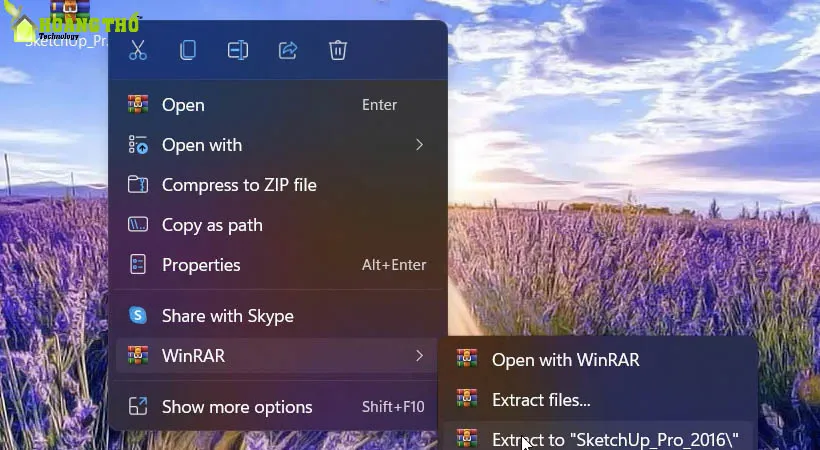Select Open from the context menu
The width and height of the screenshot is (820, 450).
coord(183,105)
